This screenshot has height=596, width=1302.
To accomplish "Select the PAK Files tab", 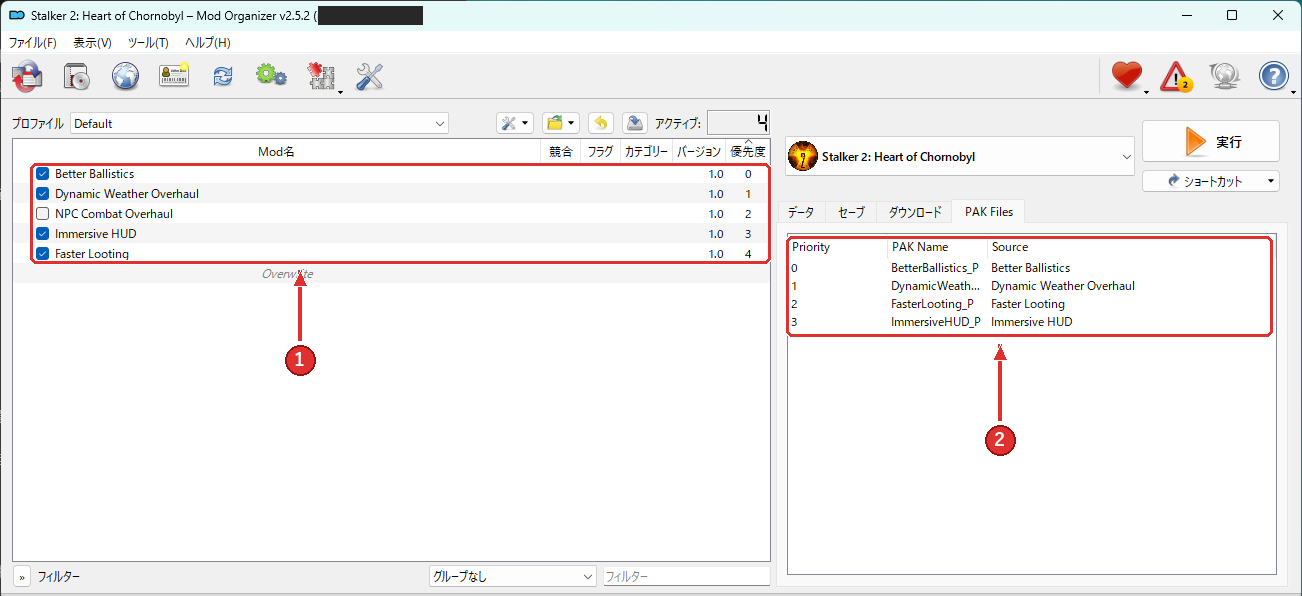I will tap(988, 211).
